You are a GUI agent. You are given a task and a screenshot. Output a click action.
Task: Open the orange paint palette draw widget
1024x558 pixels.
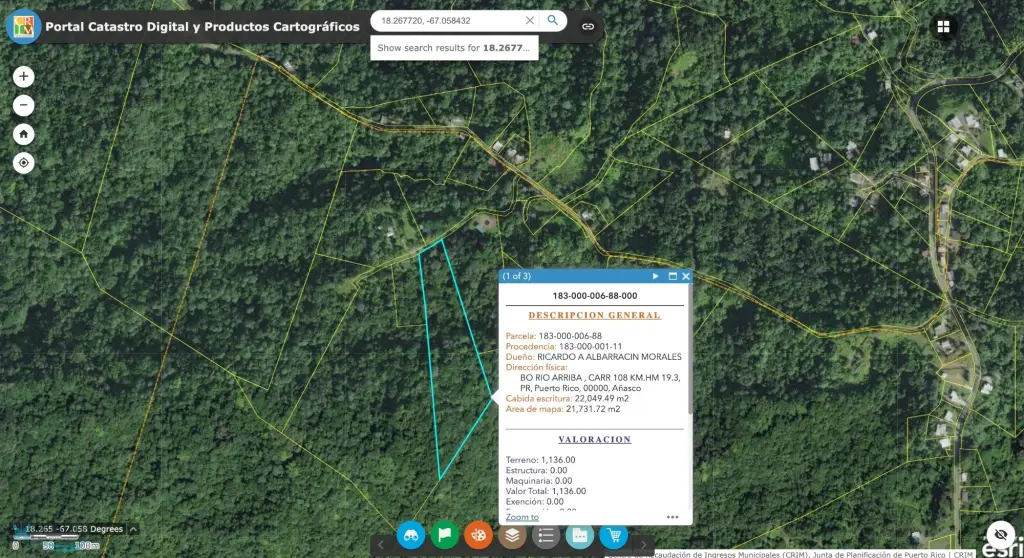(479, 535)
